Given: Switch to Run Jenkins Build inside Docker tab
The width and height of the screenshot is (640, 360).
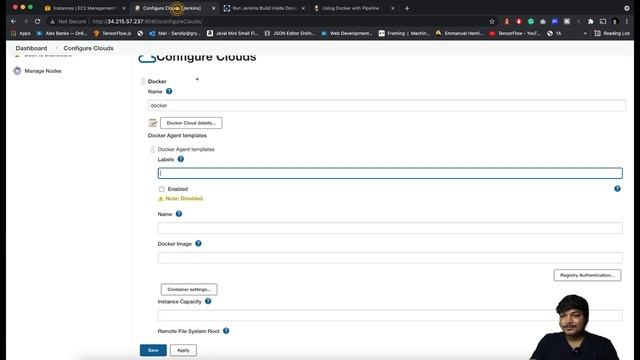Looking at the screenshot, I should click(x=264, y=8).
